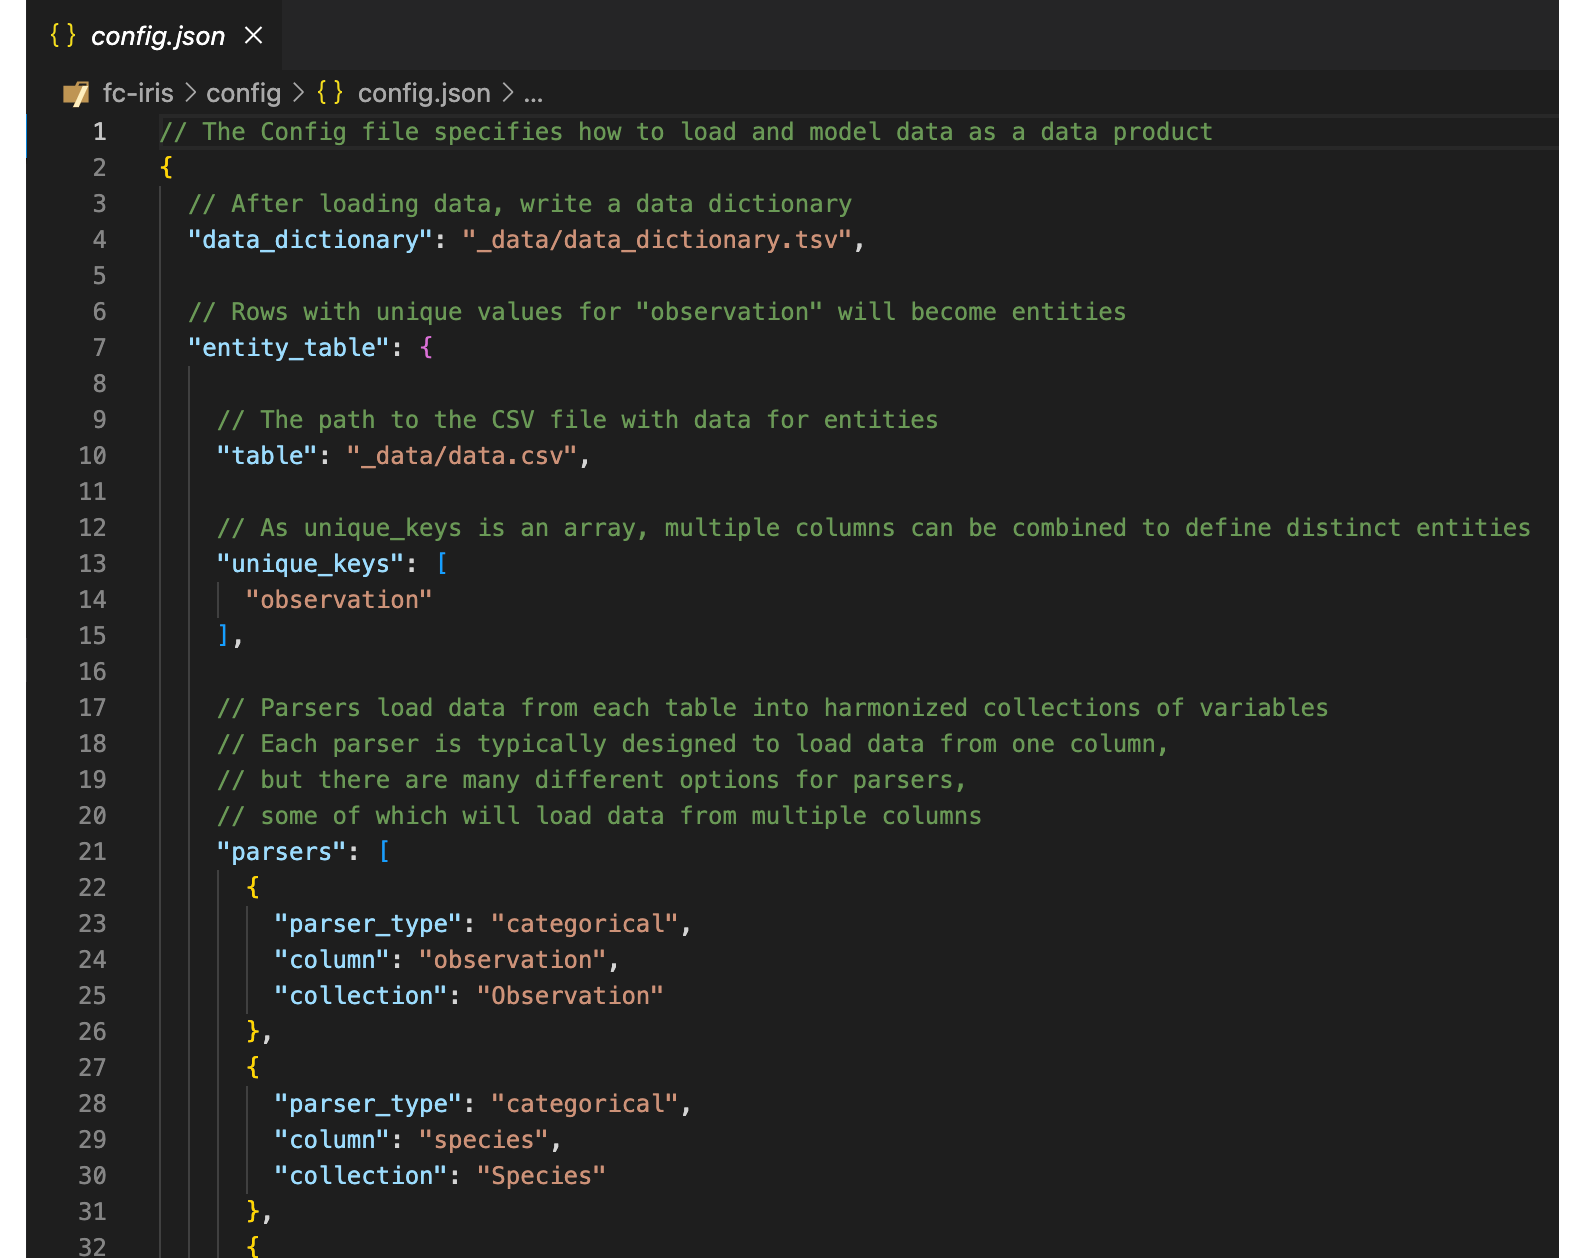Close the config.json editor tab
Screen dimensions: 1584x1258
click(x=254, y=36)
